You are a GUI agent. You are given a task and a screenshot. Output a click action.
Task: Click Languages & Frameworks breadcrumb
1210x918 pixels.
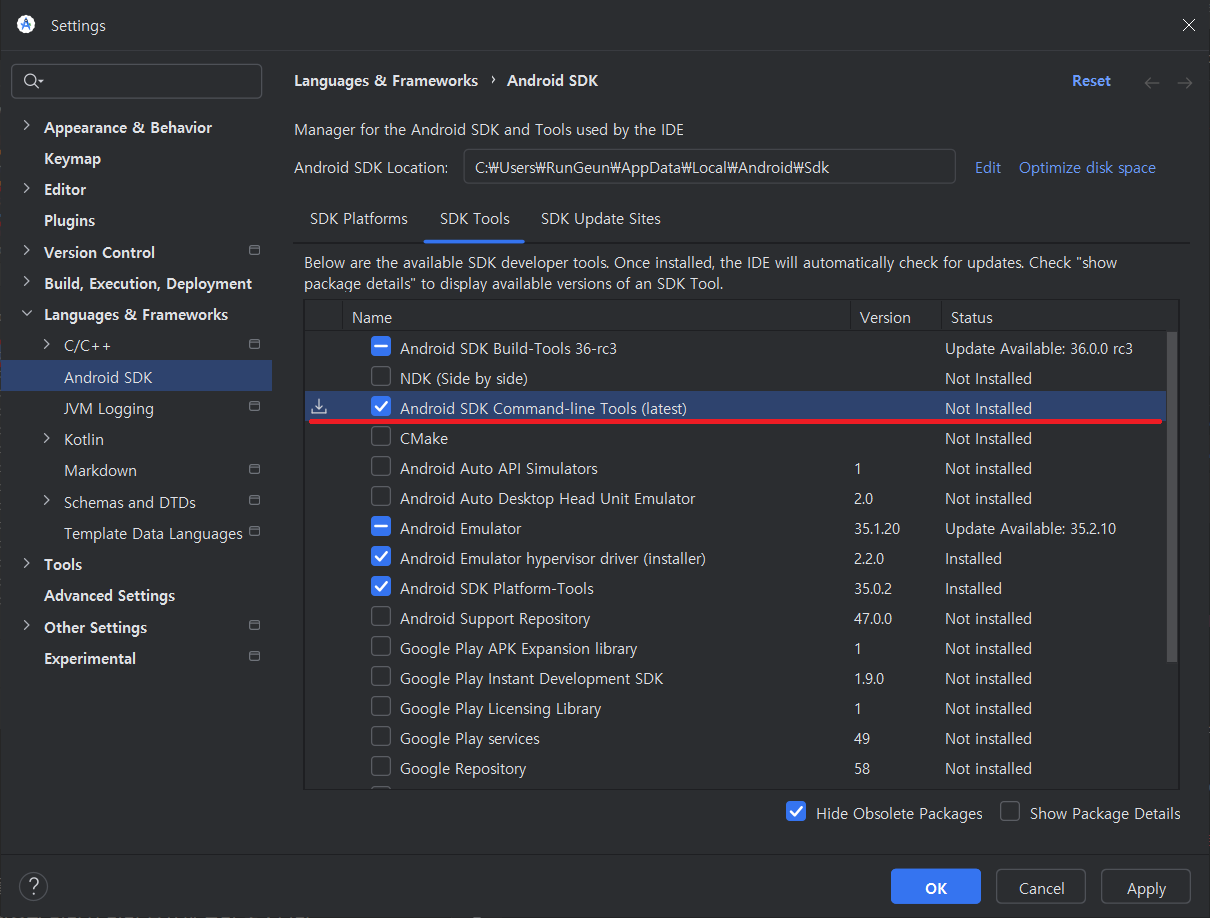[x=386, y=81]
